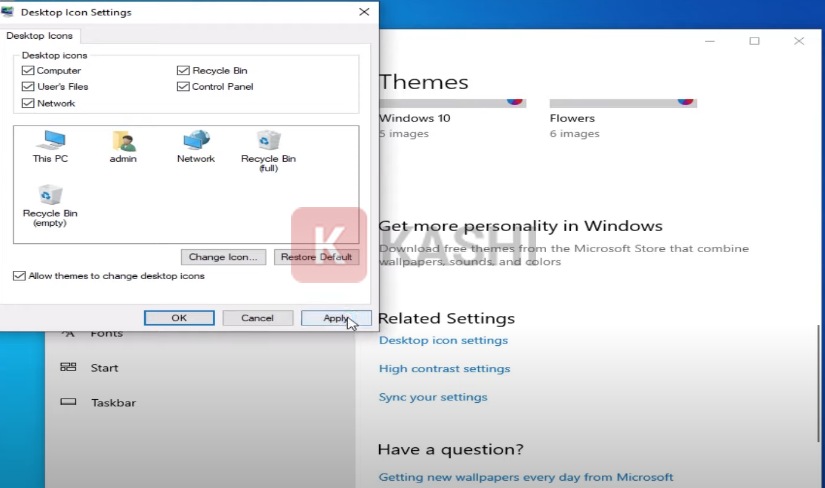Close the Desktop Icon Settings dialog
The image size is (825, 488).
tap(364, 12)
